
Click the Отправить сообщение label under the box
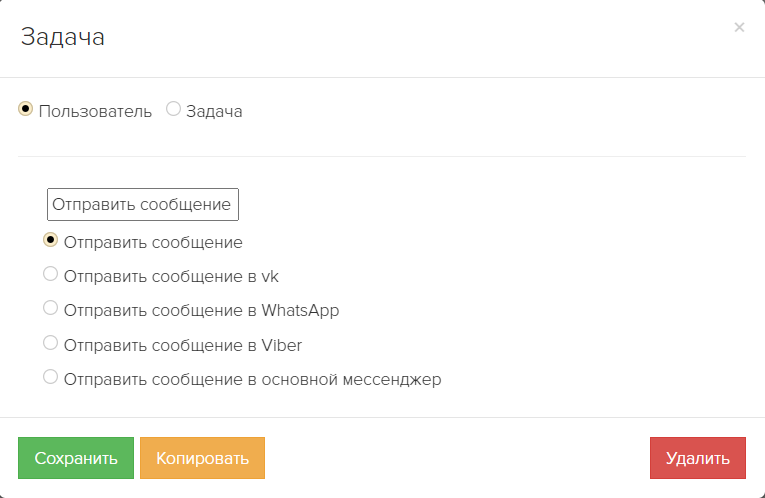(153, 242)
